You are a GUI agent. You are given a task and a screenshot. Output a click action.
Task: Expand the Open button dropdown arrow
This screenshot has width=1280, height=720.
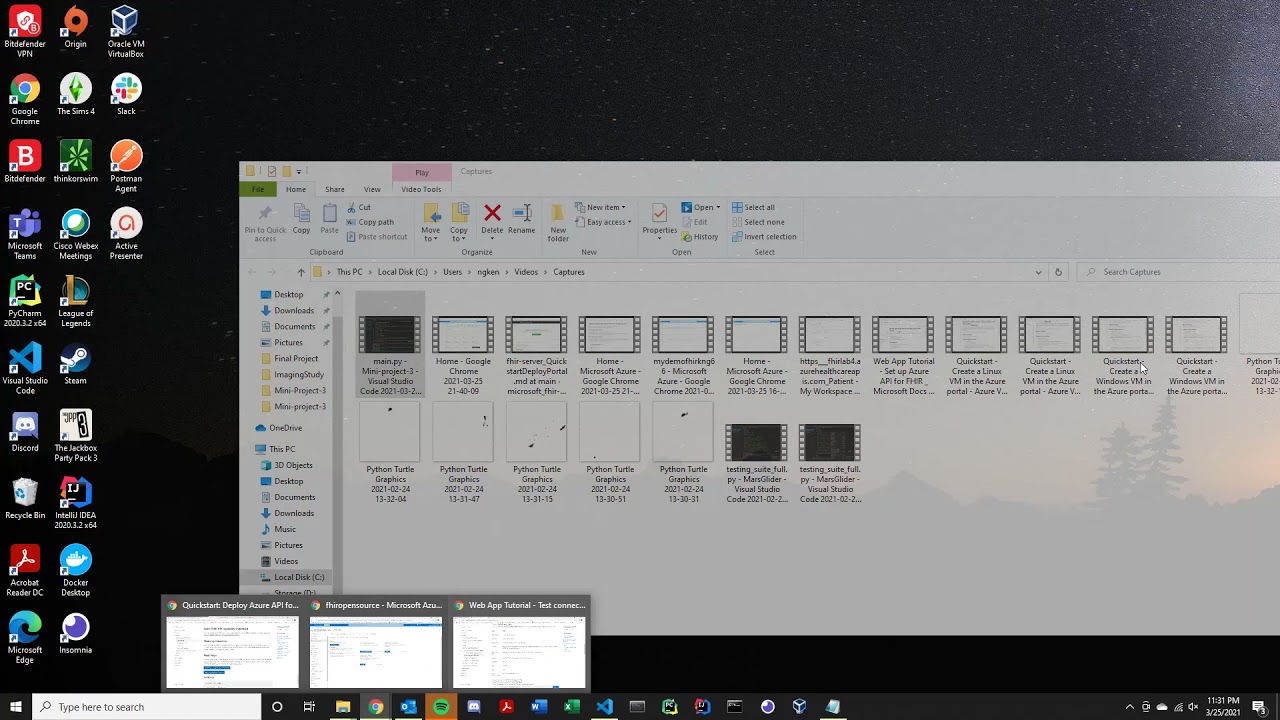point(718,207)
